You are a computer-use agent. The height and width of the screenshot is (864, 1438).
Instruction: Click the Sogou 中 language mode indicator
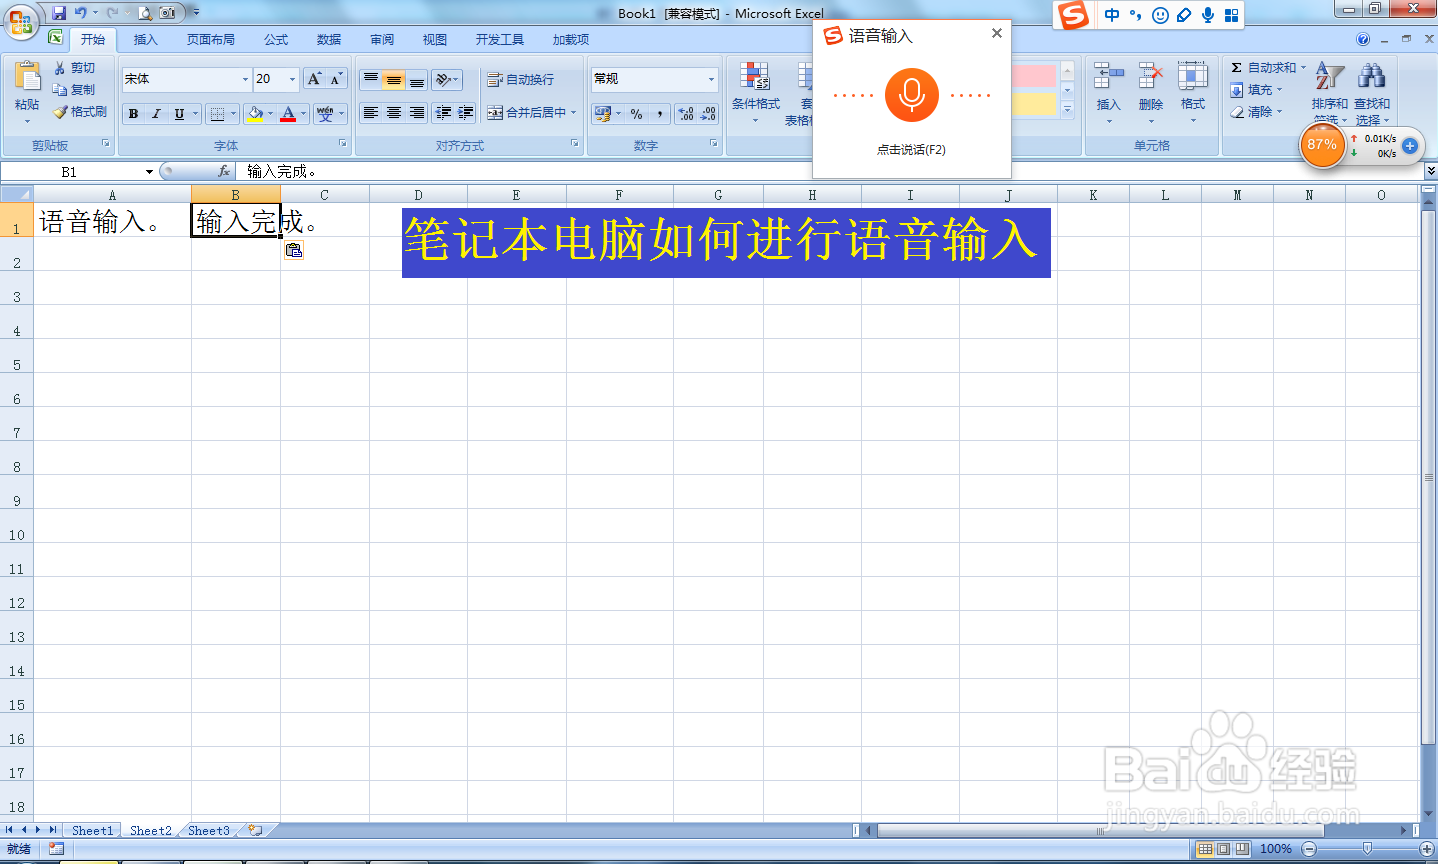click(1112, 15)
